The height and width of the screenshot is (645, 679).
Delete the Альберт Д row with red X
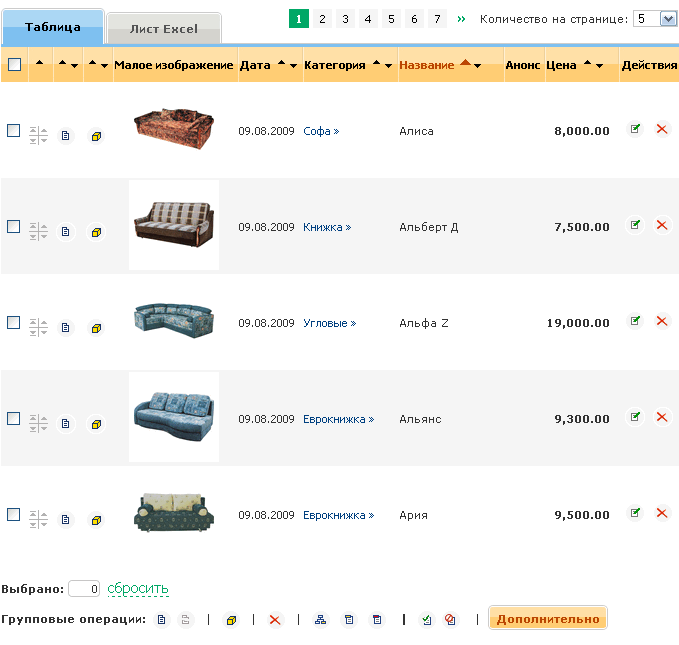661,225
